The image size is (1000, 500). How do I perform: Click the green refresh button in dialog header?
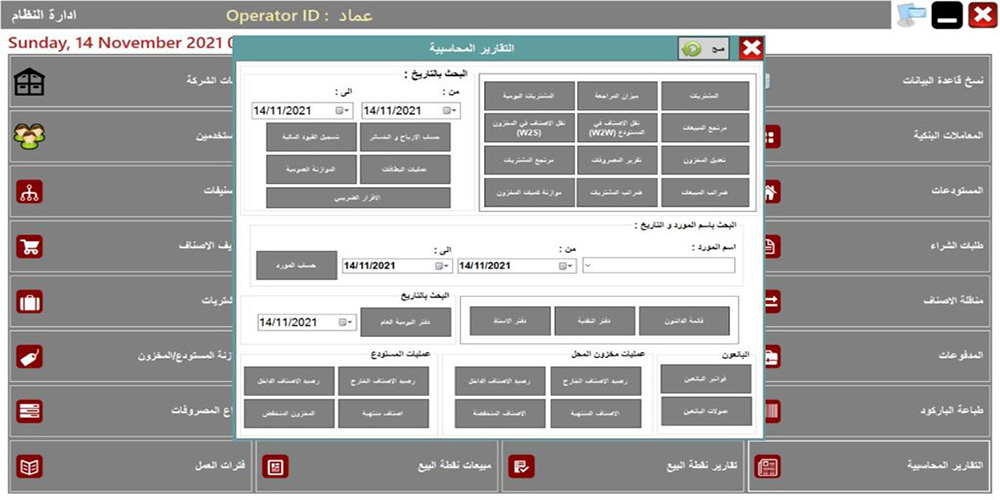pos(690,49)
